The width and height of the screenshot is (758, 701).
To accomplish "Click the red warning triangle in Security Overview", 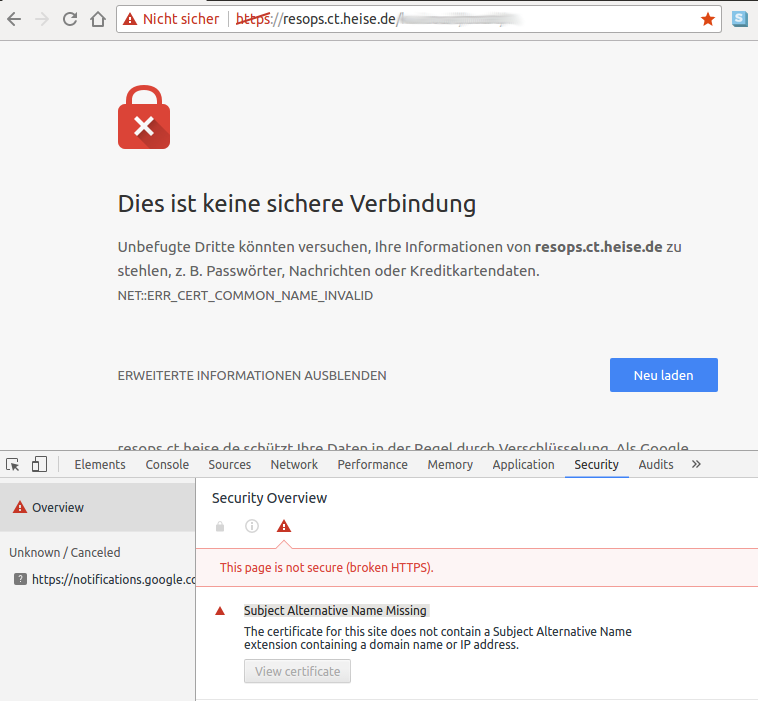I will tap(284, 526).
